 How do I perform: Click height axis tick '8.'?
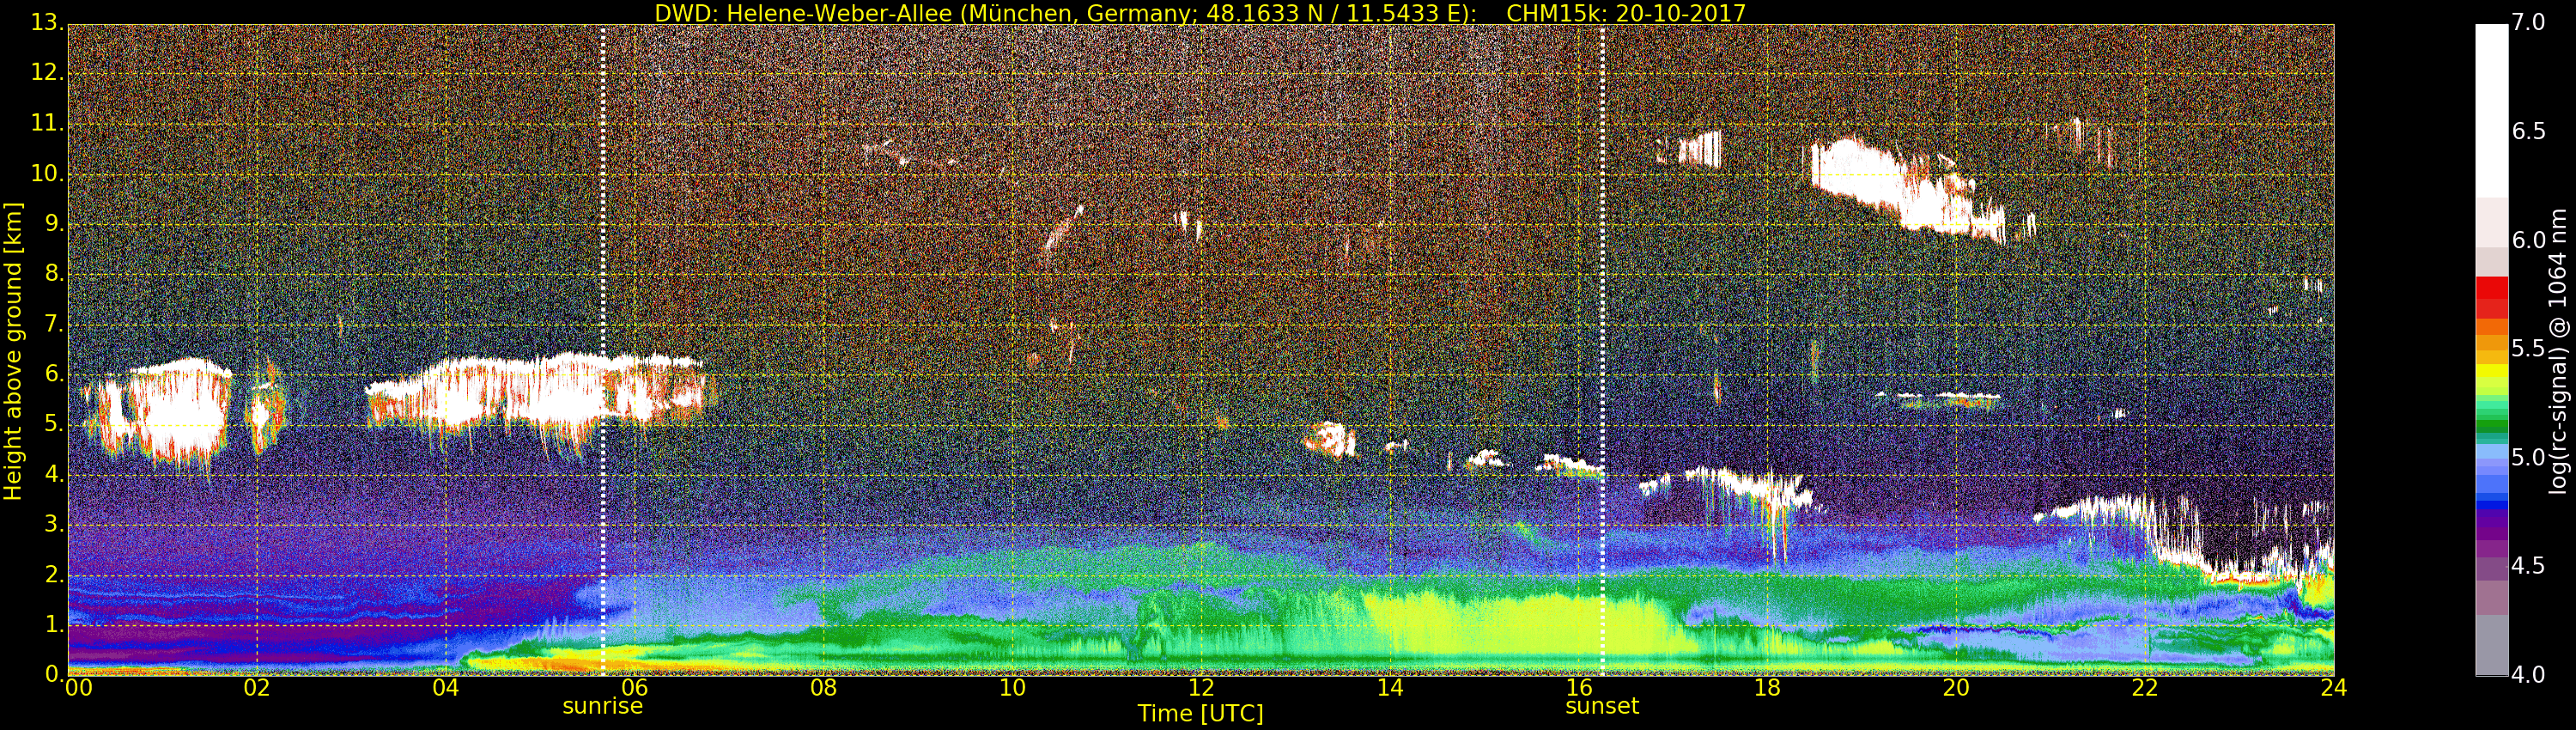point(54,274)
